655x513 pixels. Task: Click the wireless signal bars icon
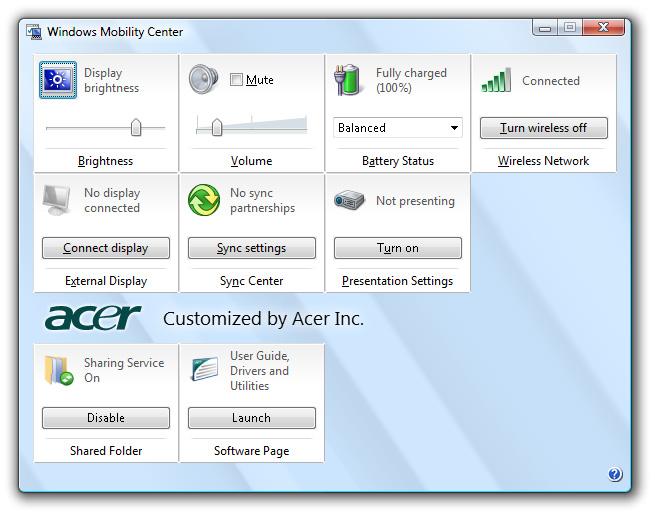496,80
